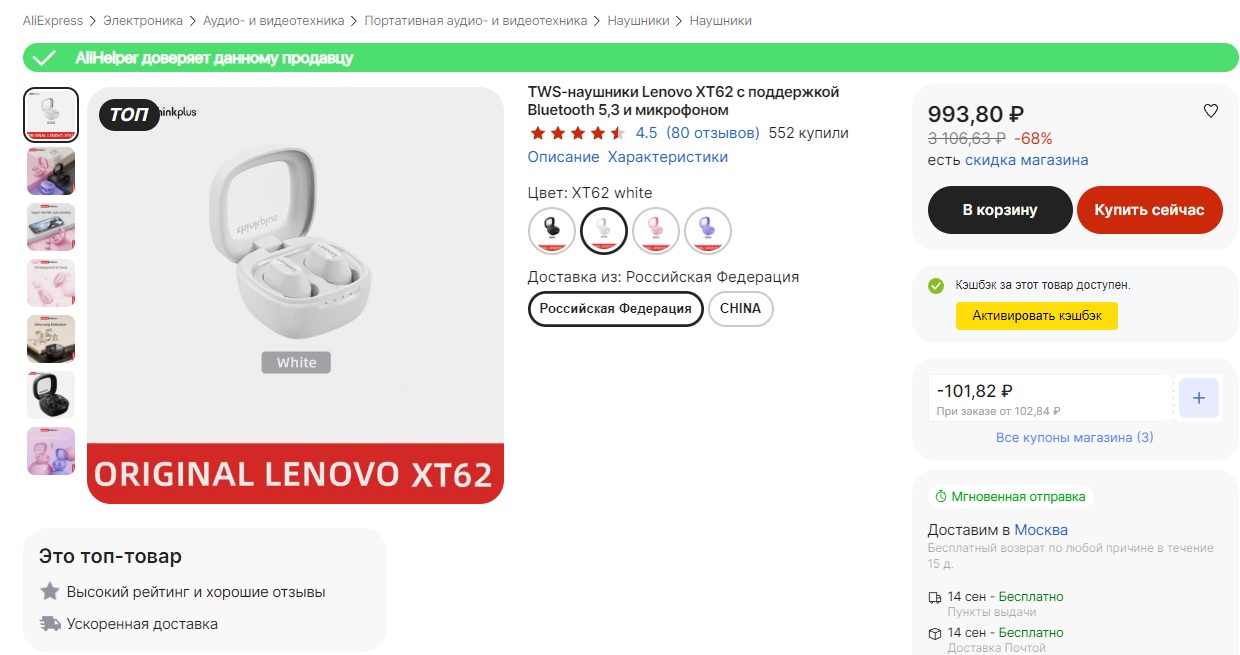Open the black earbuds case thumbnail
This screenshot has height=655, width=1240.
(51, 395)
